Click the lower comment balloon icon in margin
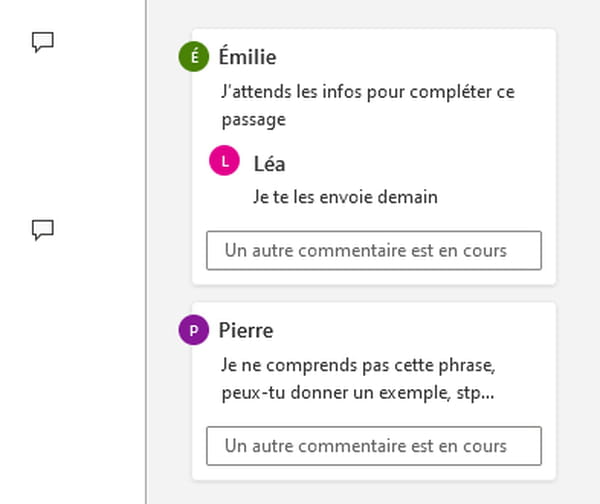600x504 pixels. [x=42, y=230]
